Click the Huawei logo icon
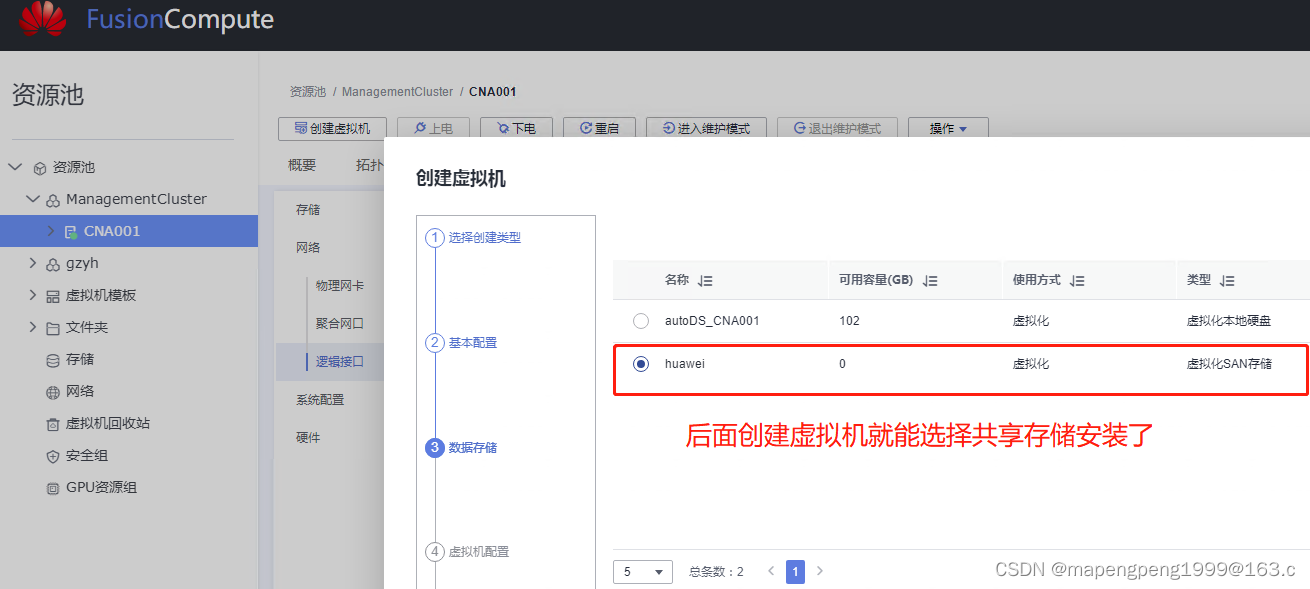 pos(42,19)
